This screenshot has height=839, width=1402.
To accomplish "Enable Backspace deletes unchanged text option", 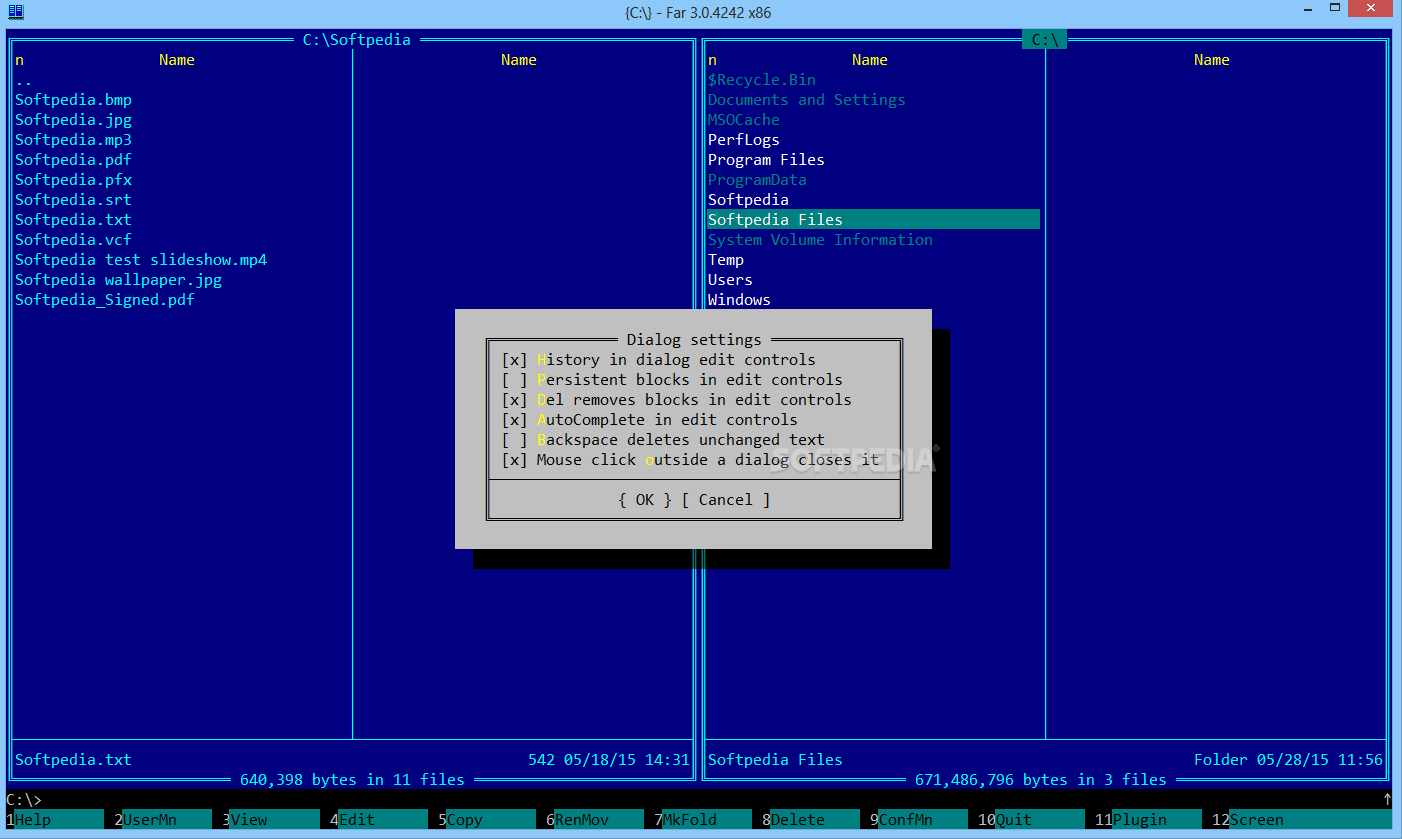I will click(663, 440).
